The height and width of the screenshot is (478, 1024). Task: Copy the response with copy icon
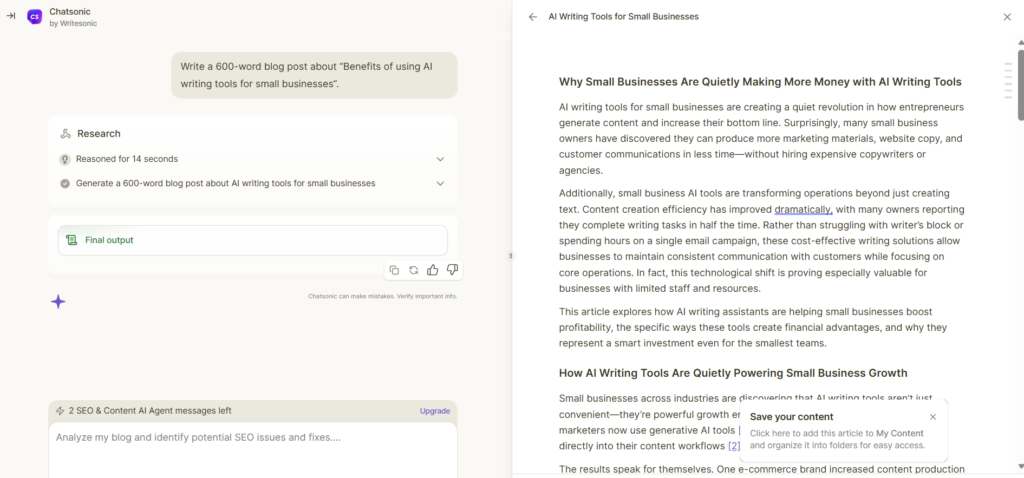click(x=394, y=270)
